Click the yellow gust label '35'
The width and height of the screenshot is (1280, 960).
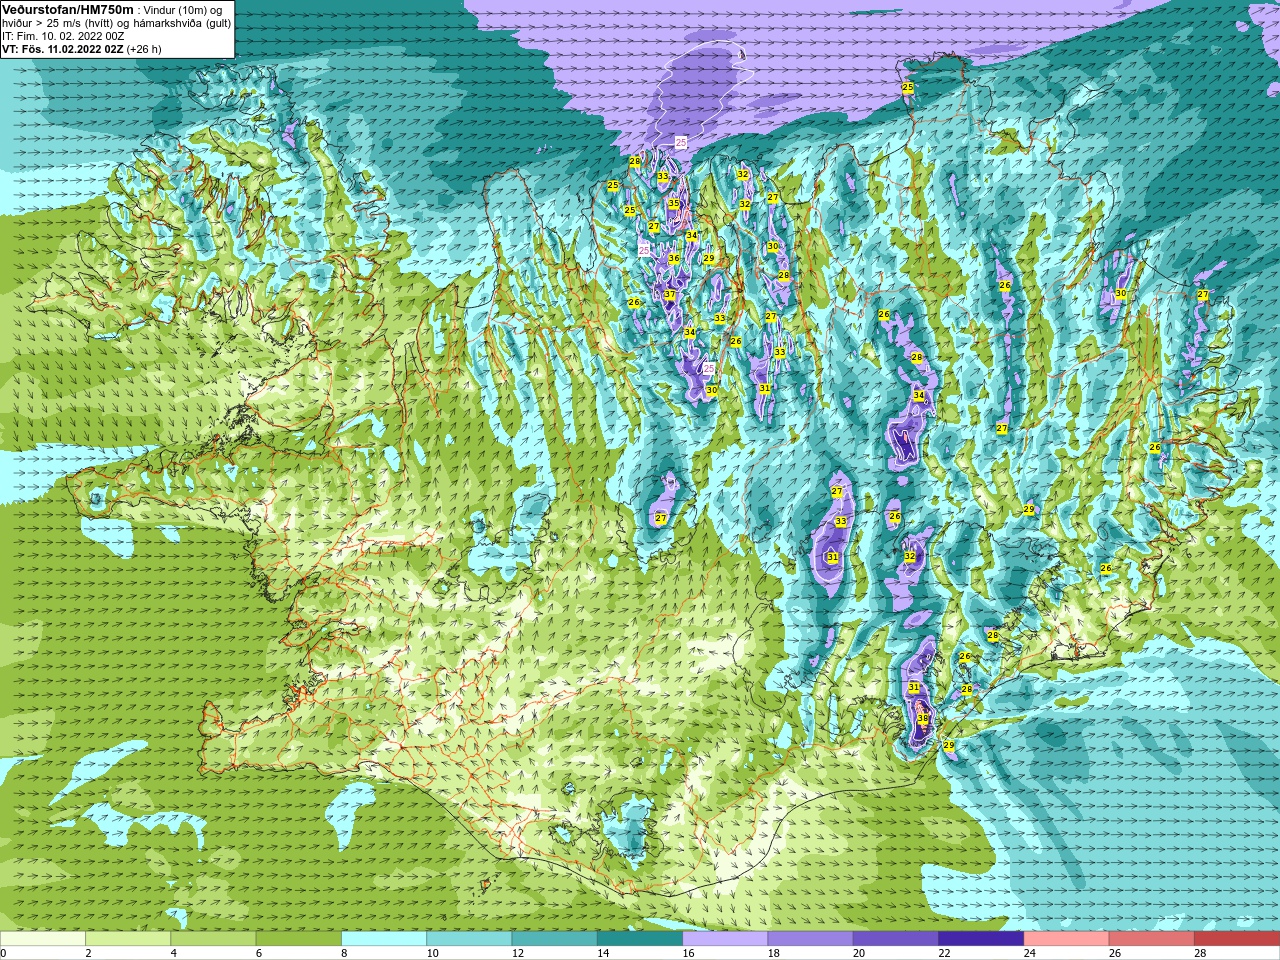point(674,203)
